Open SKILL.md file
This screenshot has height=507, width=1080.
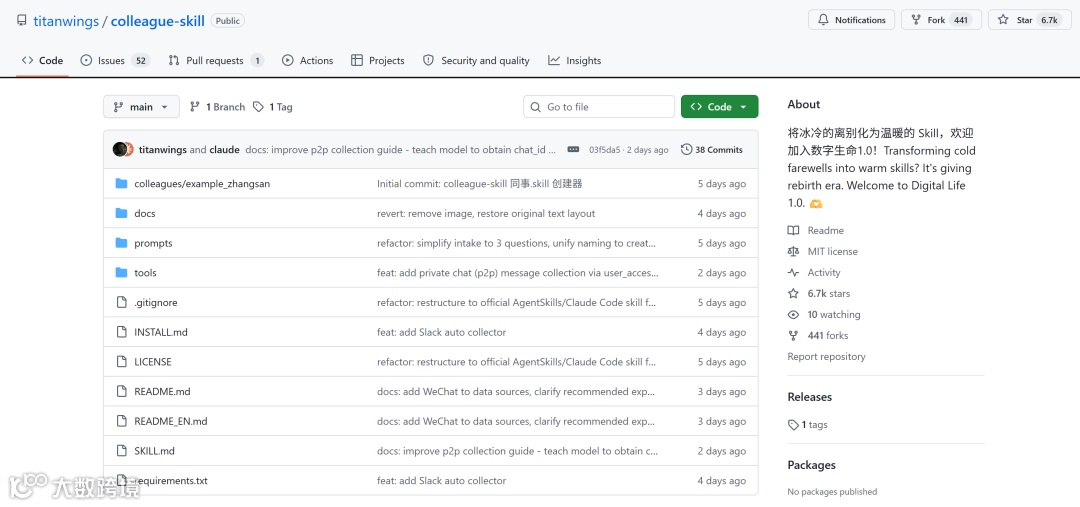point(154,451)
